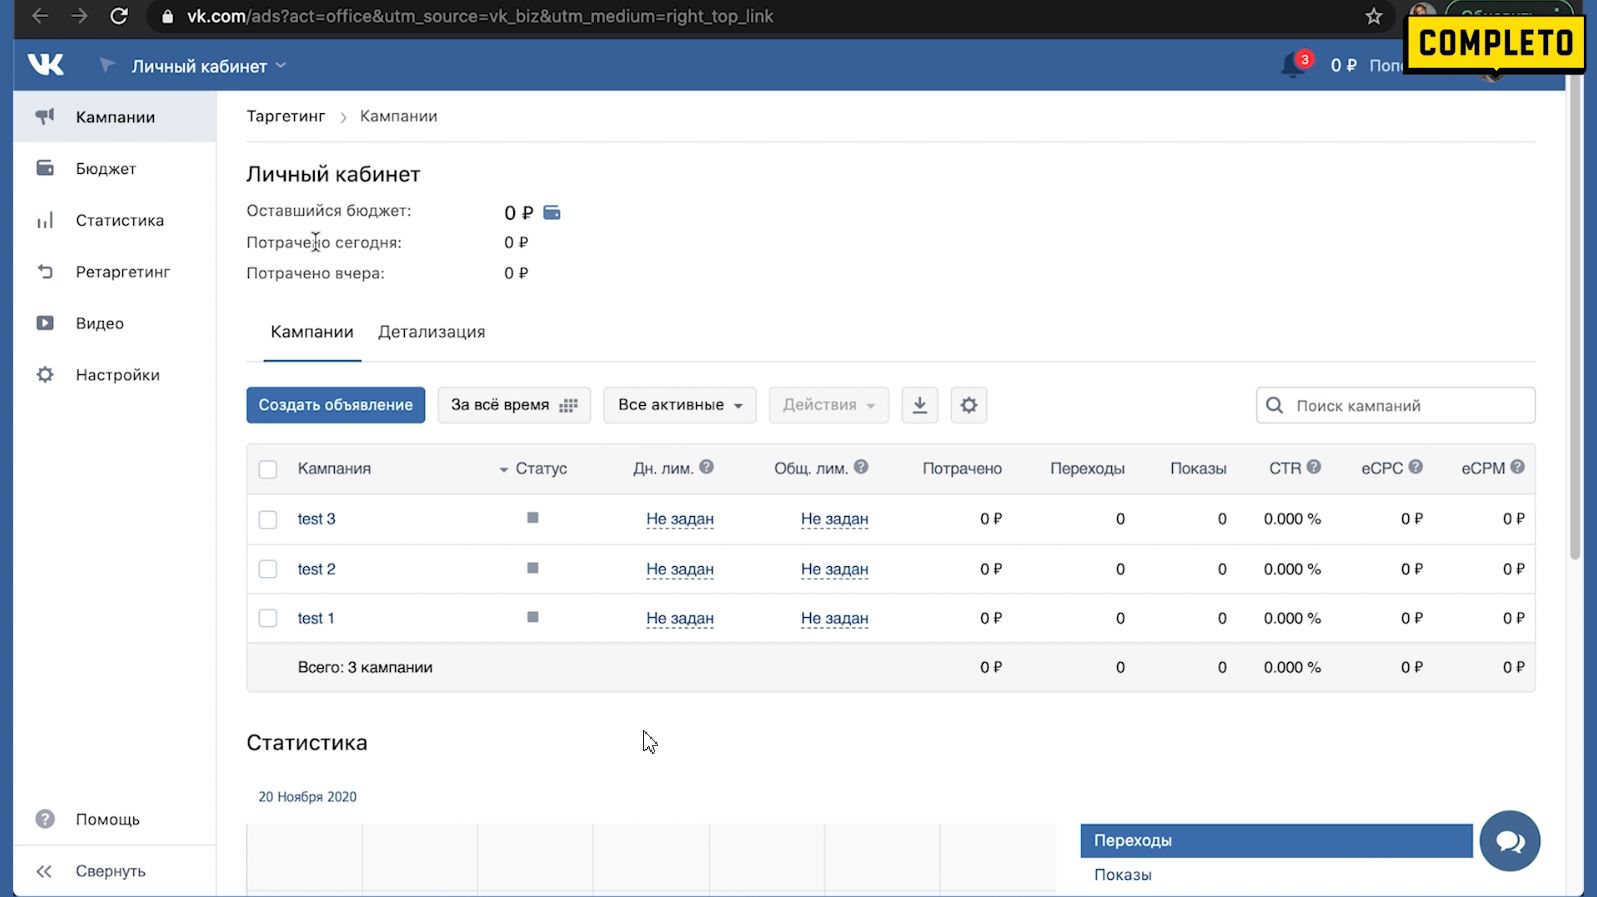Open the Все активные filter dropdown
Viewport: 1597px width, 897px height.
[x=680, y=405]
